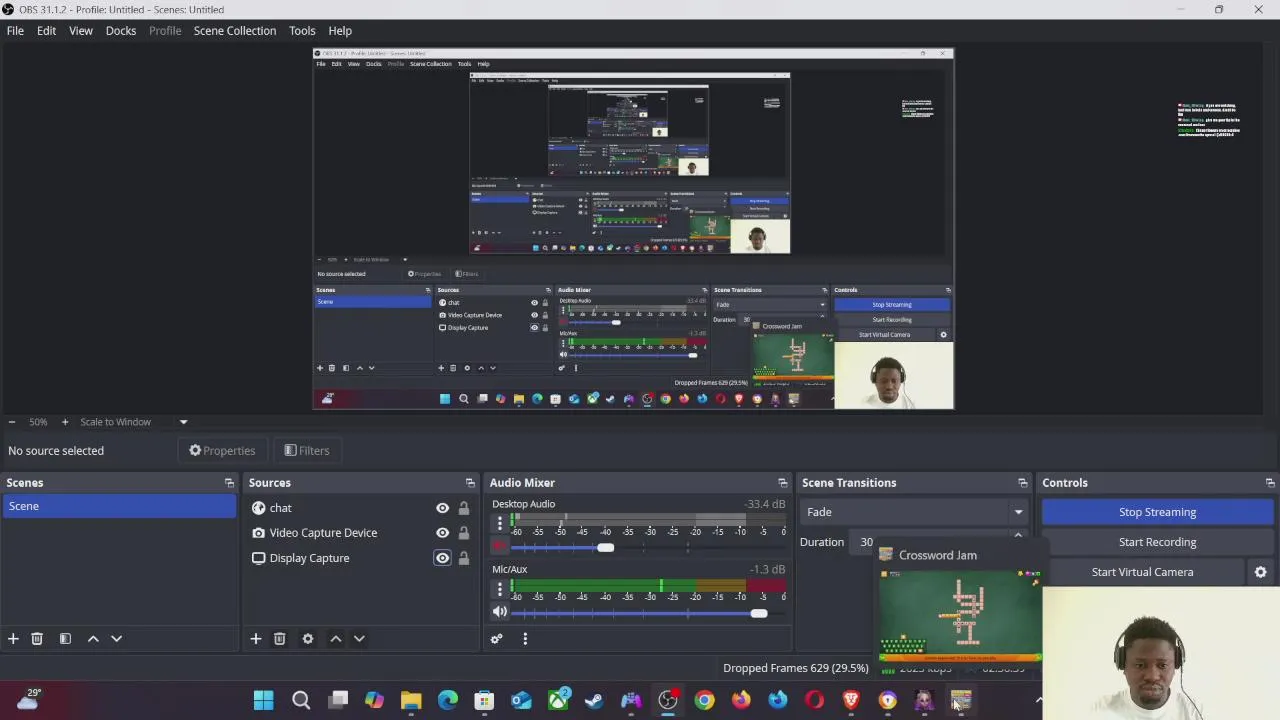The image size is (1280, 720).
Task: Click Crossword Jam taskbar preview thumbnail
Action: coord(960,616)
